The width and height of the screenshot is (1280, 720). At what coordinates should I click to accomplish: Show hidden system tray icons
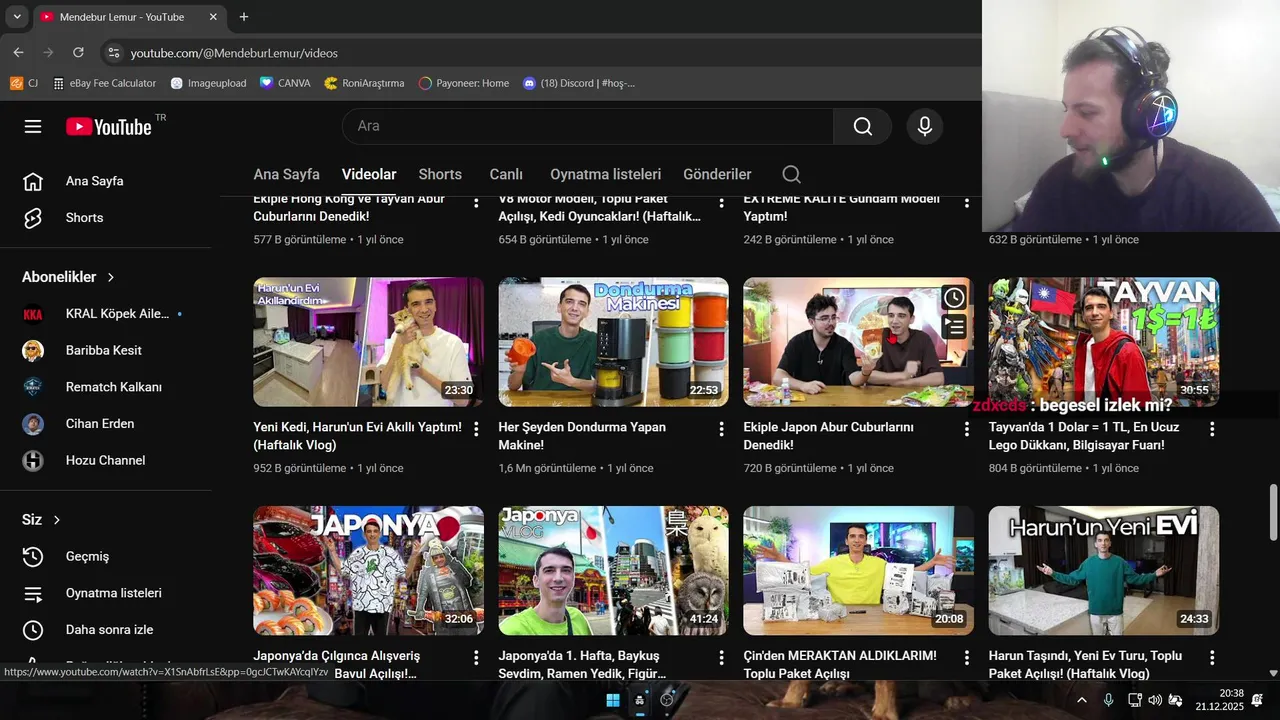(1081, 700)
